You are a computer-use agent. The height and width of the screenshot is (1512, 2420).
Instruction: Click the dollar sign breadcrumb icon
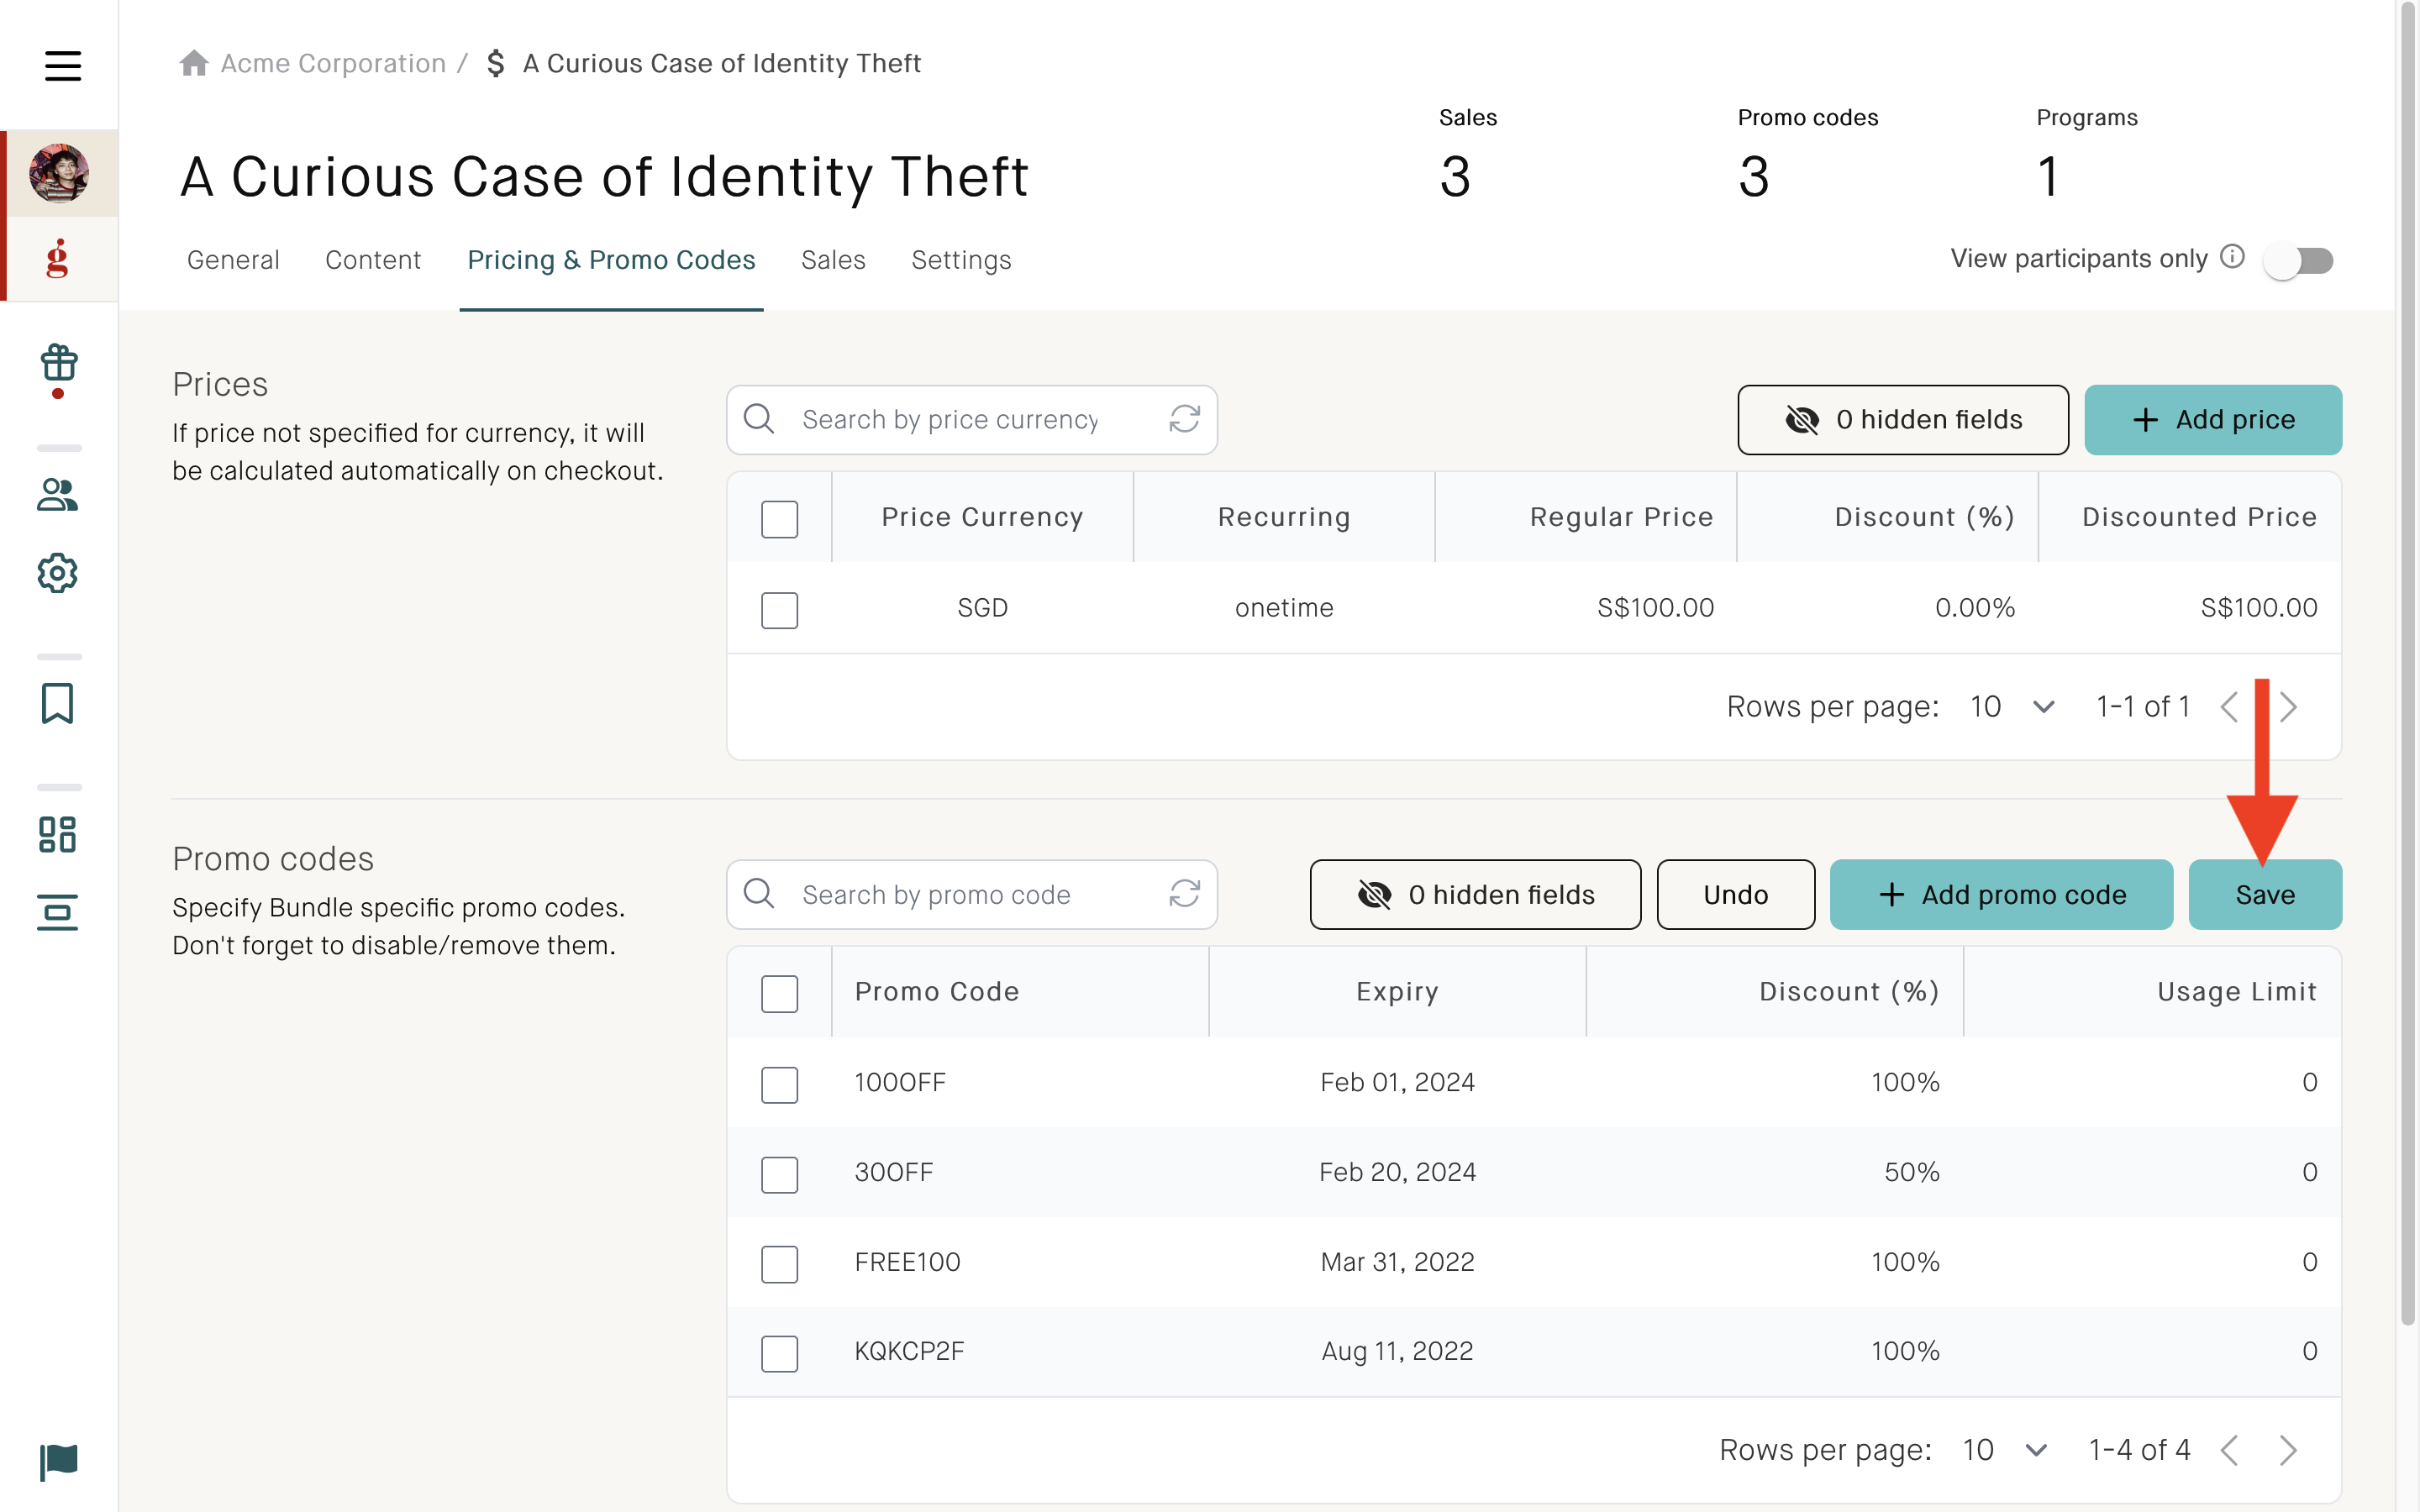[496, 63]
